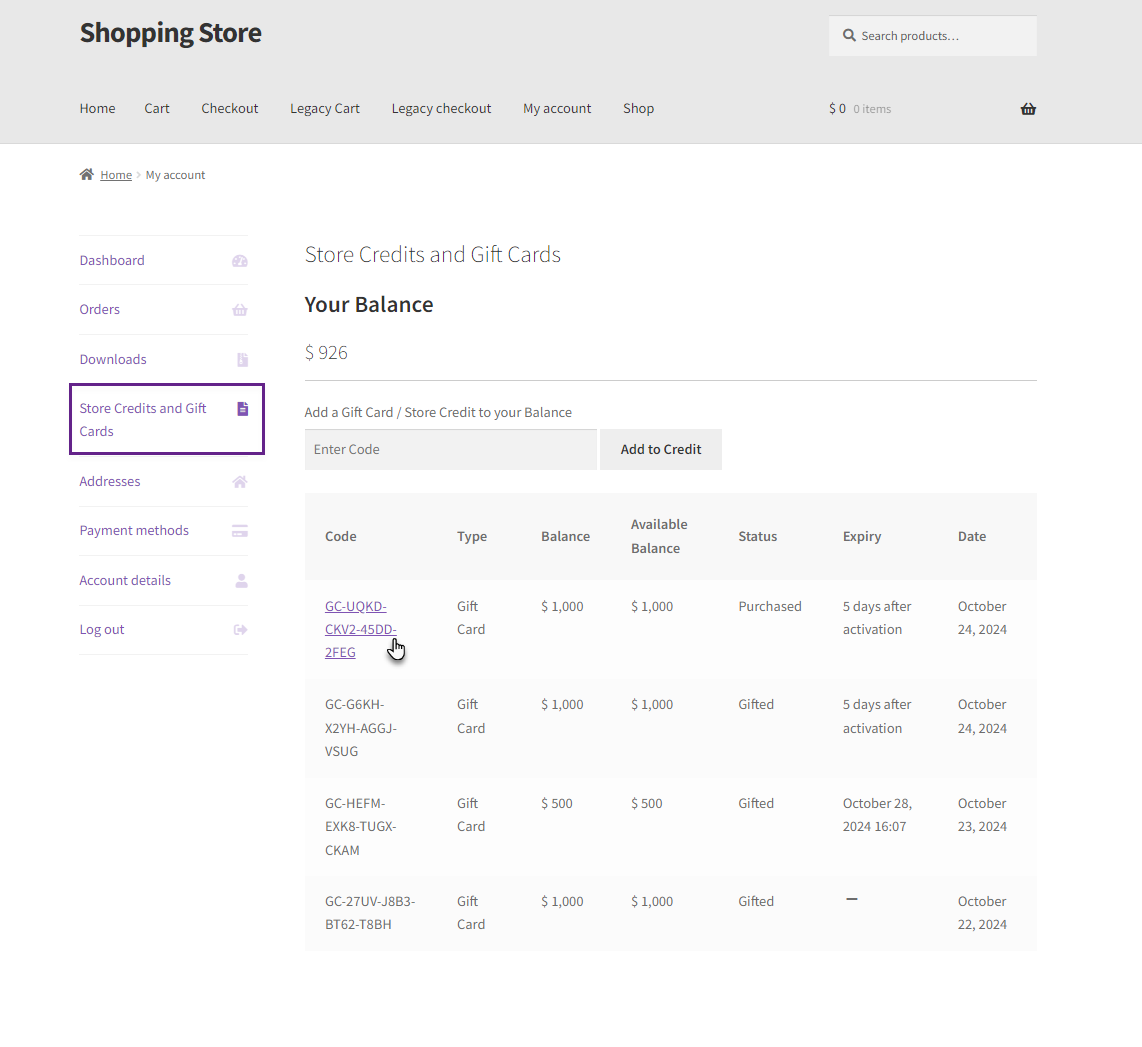
Task: Click expiry October 28, 2024 16:07
Action: tap(878, 815)
